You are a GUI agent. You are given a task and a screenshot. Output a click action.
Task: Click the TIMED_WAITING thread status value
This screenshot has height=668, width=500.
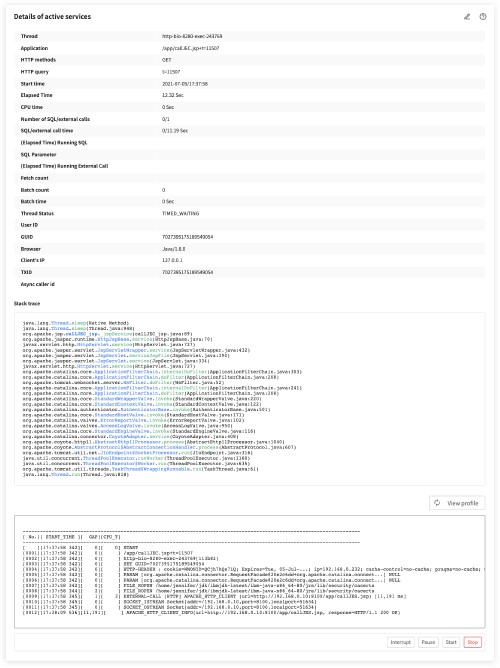(181, 213)
